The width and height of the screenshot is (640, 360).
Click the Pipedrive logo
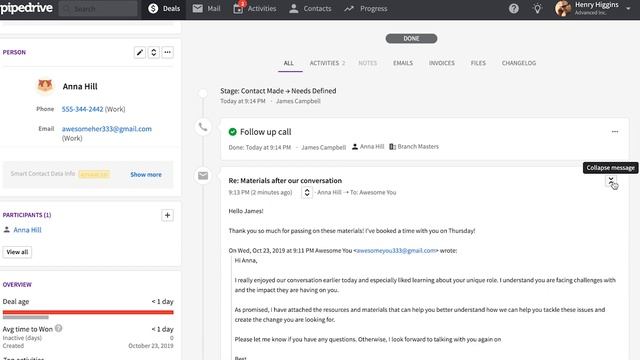point(26,8)
